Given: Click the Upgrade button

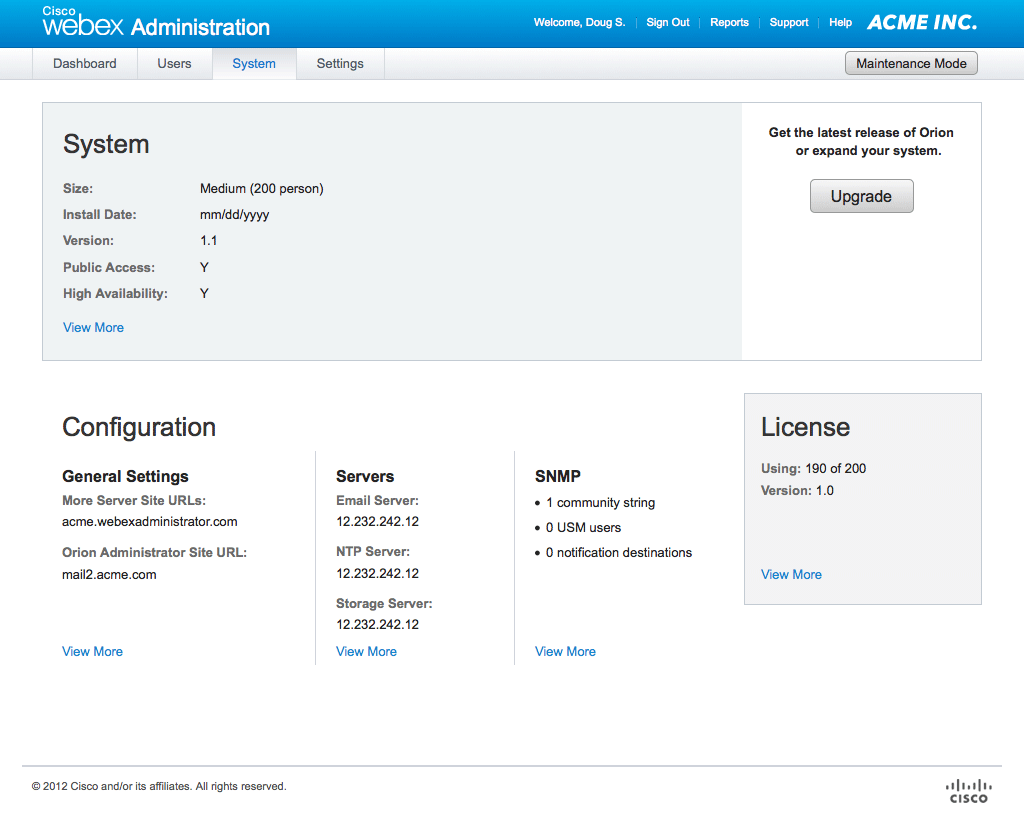Looking at the screenshot, I should click(861, 196).
